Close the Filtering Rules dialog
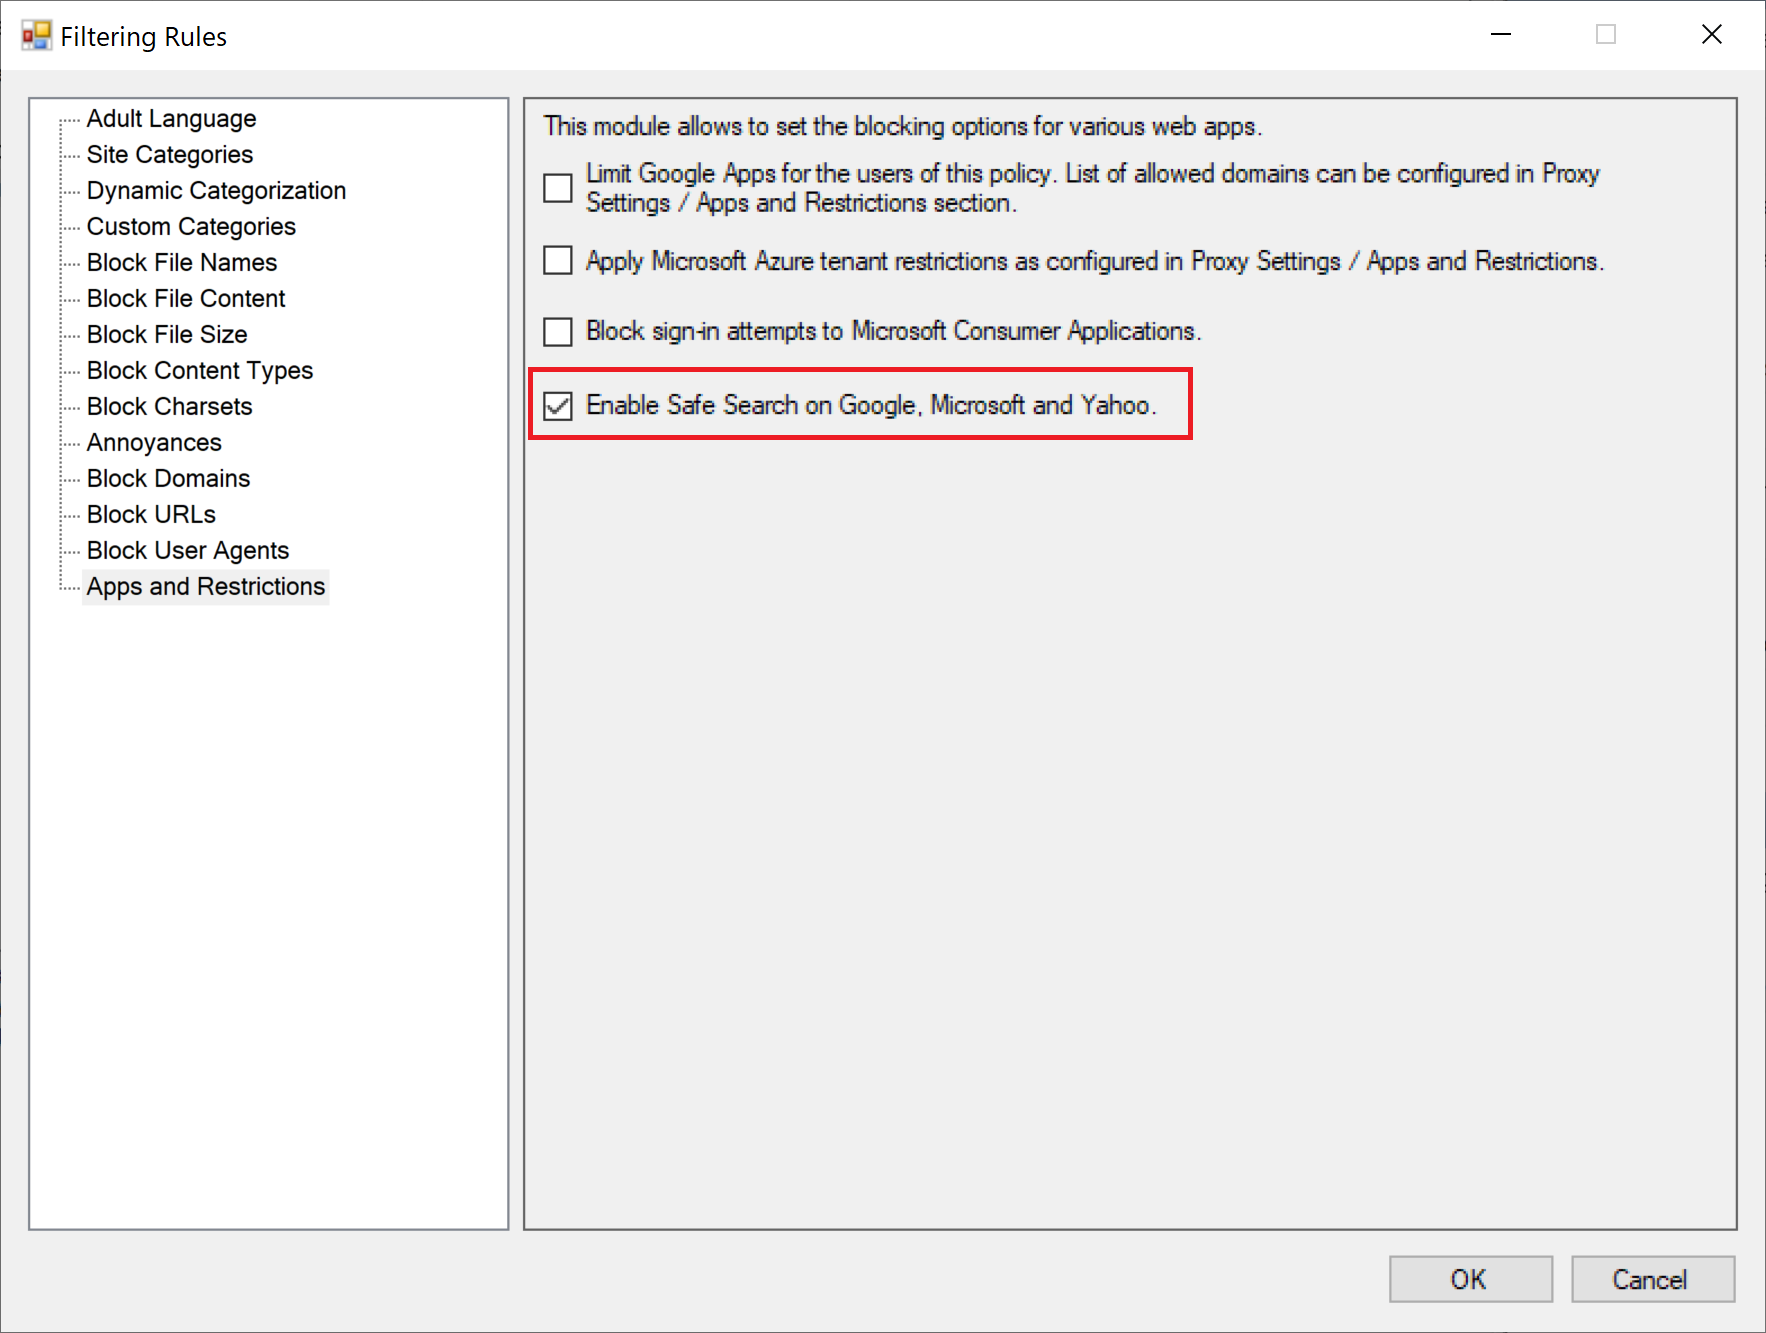 [x=1711, y=34]
